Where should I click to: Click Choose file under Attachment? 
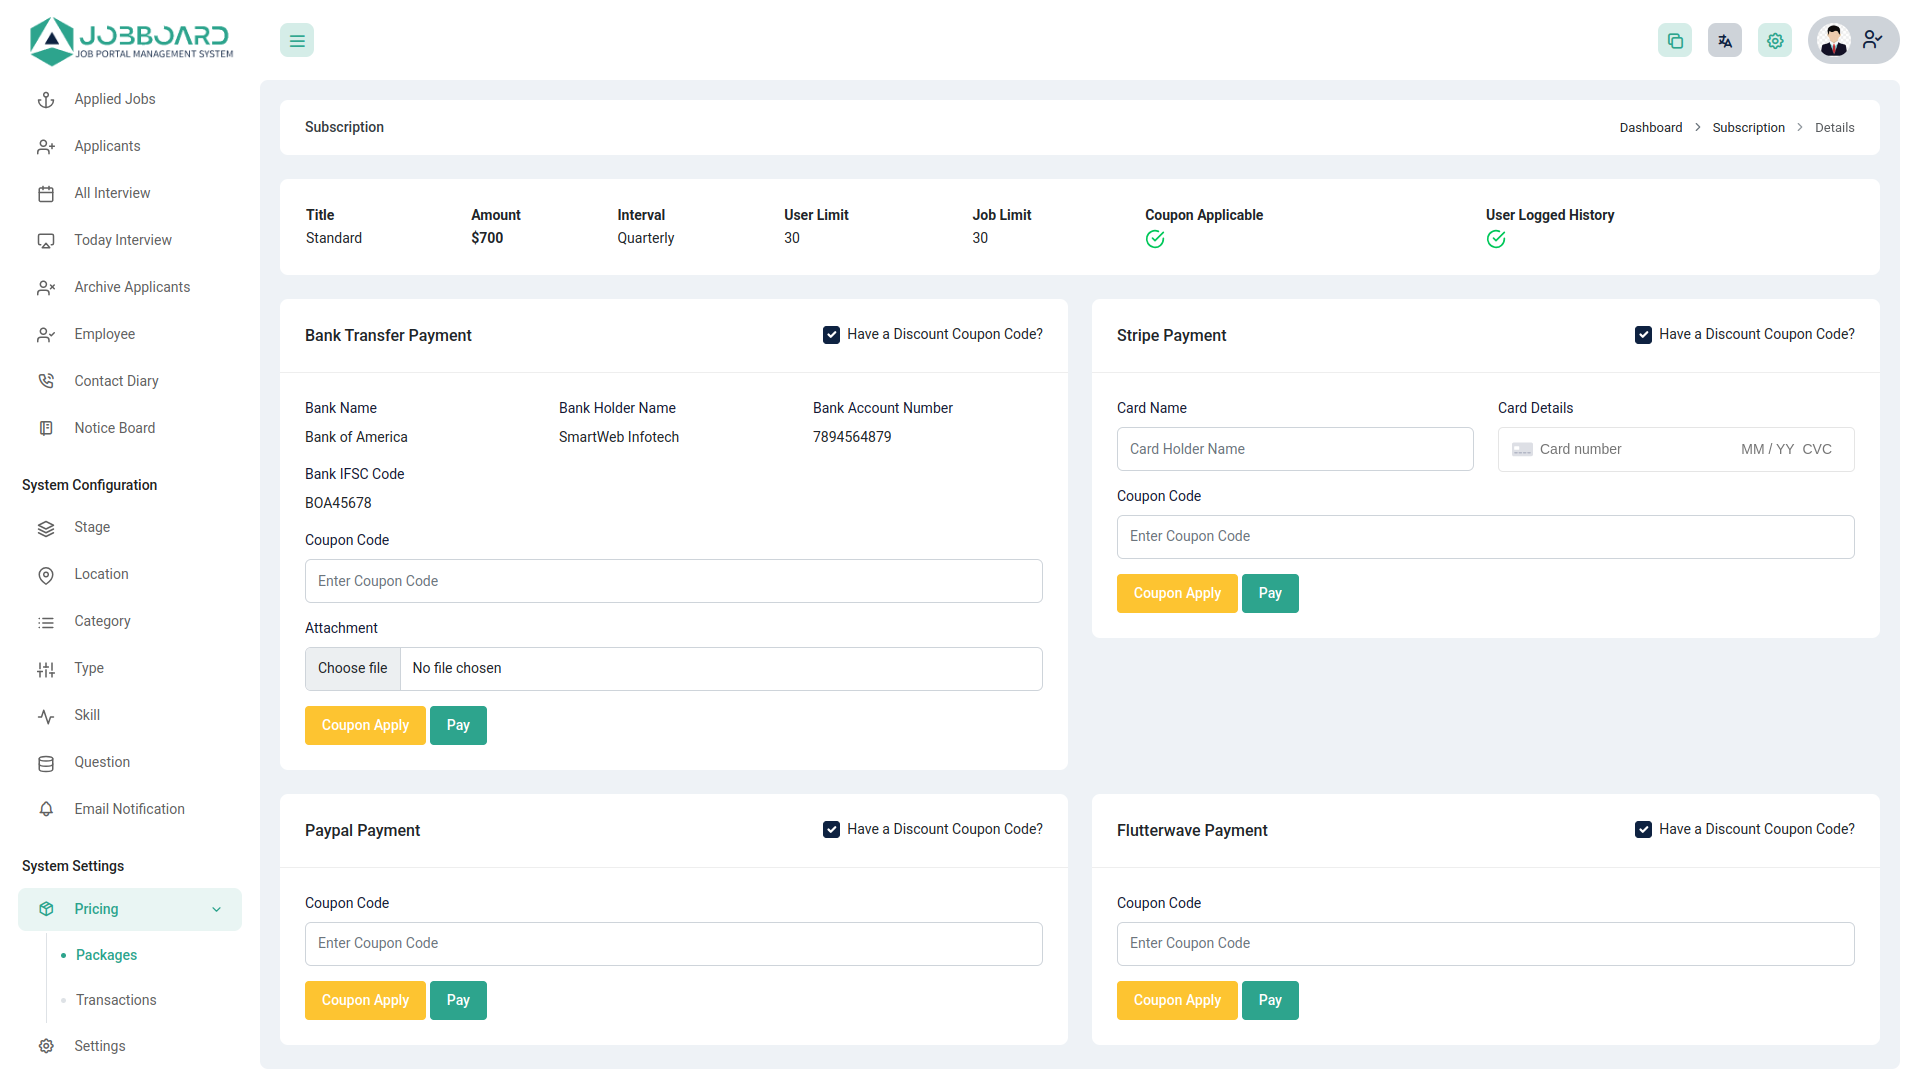pos(352,668)
